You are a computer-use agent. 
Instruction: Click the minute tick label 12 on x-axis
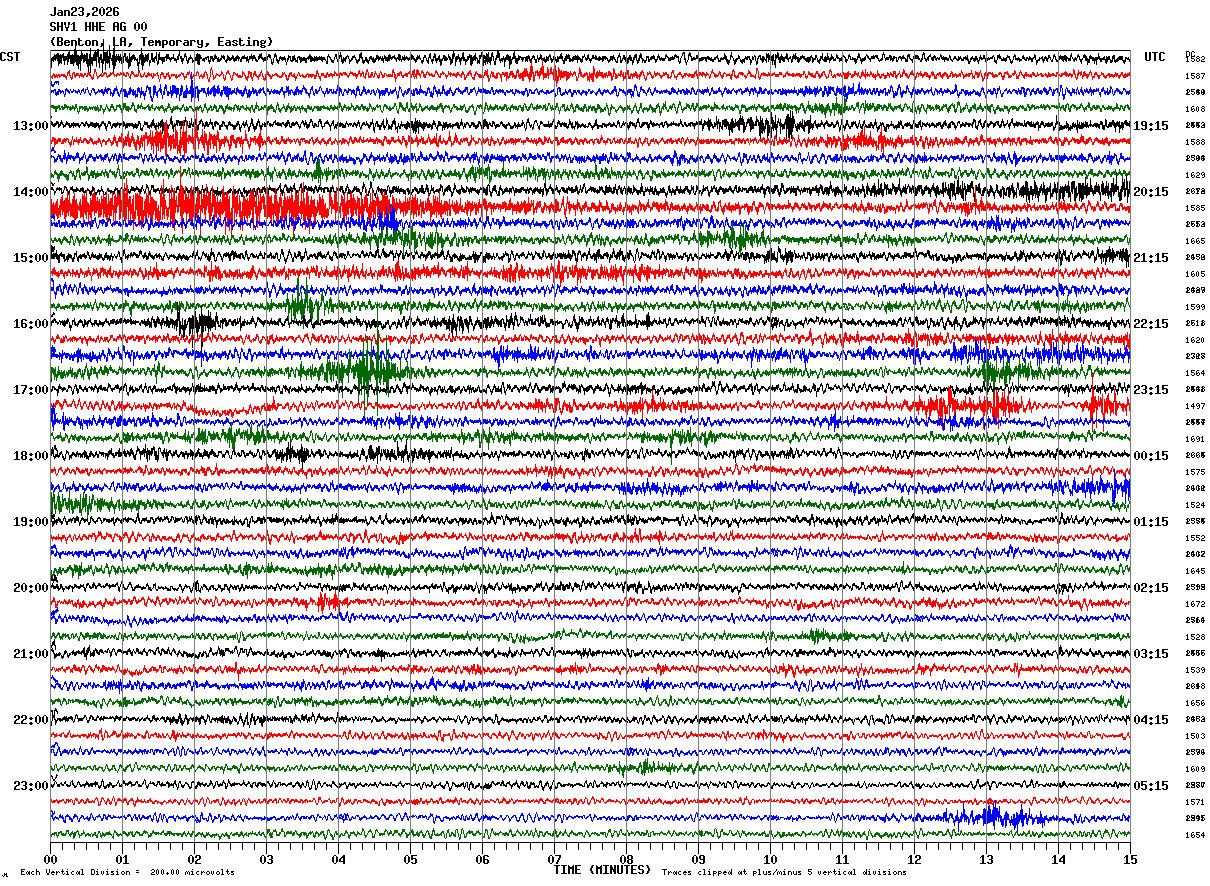(x=914, y=860)
